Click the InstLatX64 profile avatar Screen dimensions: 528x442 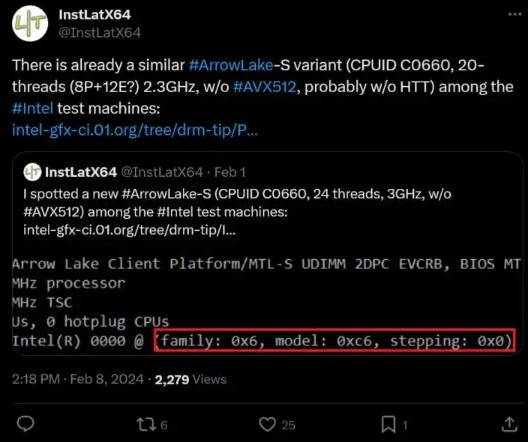tap(30, 24)
